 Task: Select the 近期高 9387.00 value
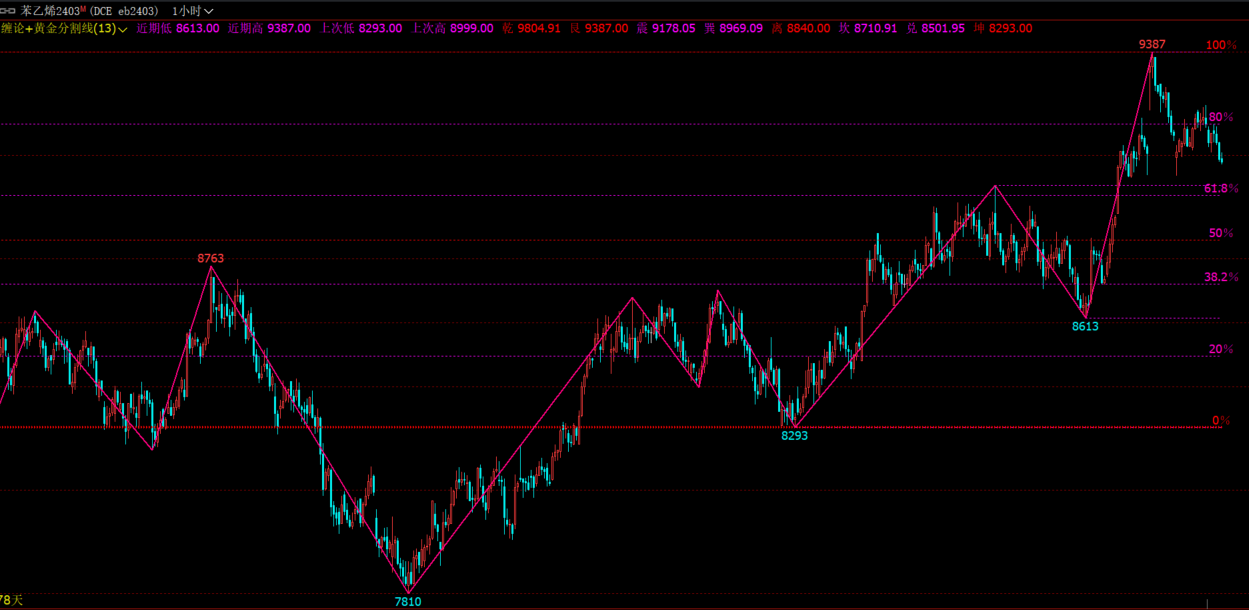(269, 28)
